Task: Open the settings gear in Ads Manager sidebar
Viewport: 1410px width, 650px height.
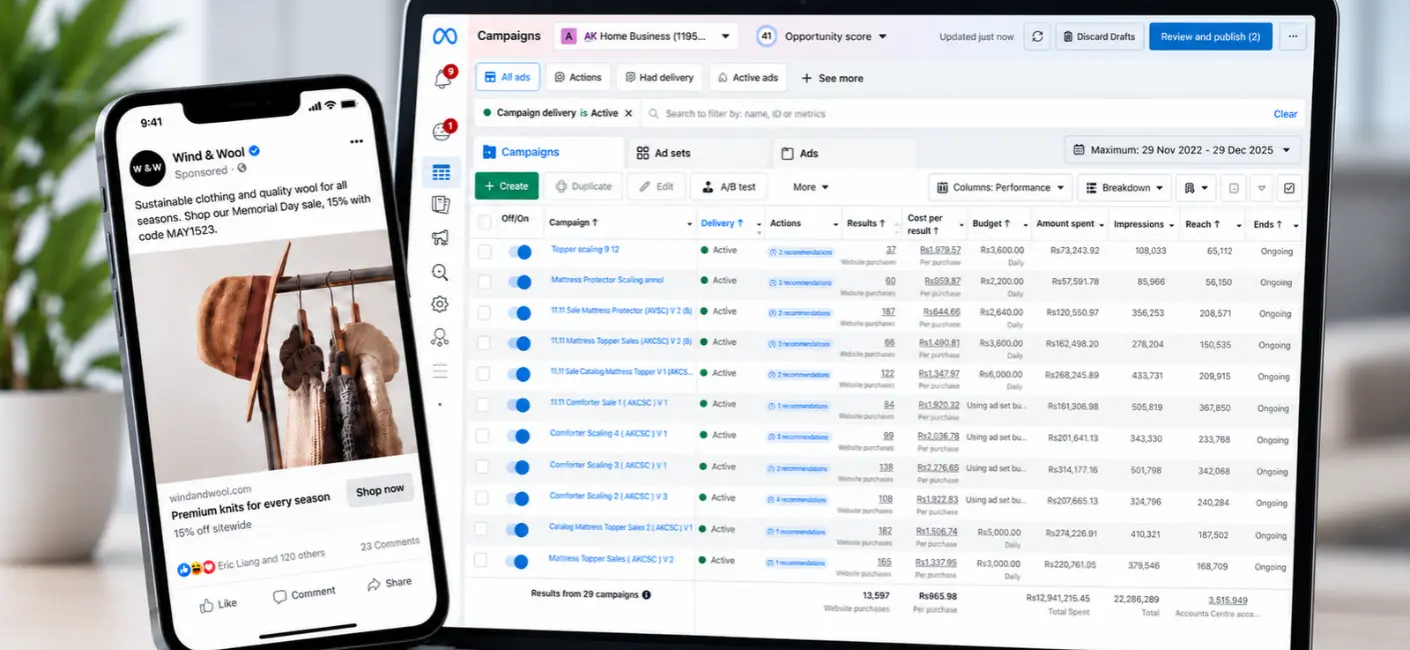Action: click(x=440, y=304)
